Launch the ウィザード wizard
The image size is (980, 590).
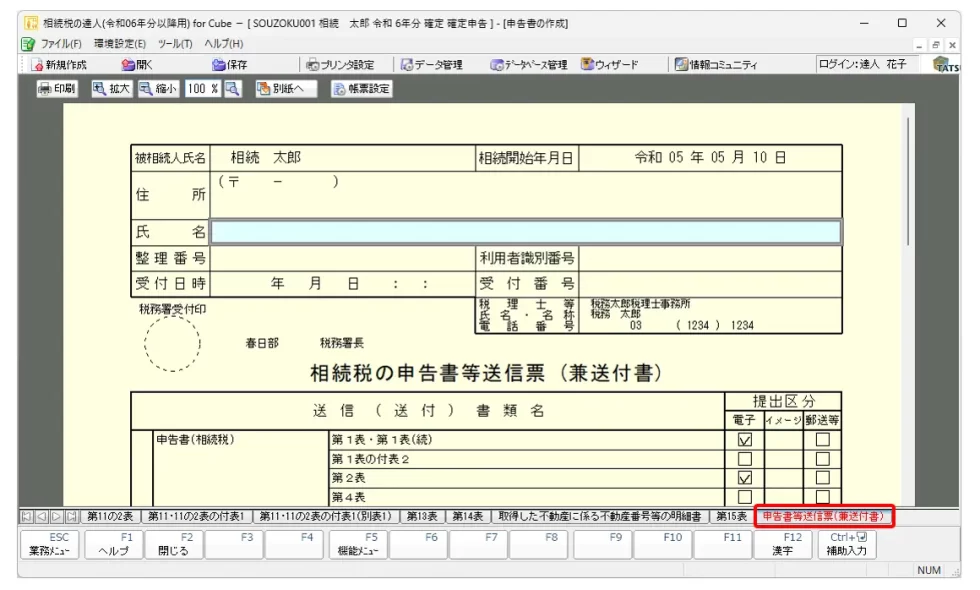(609, 65)
